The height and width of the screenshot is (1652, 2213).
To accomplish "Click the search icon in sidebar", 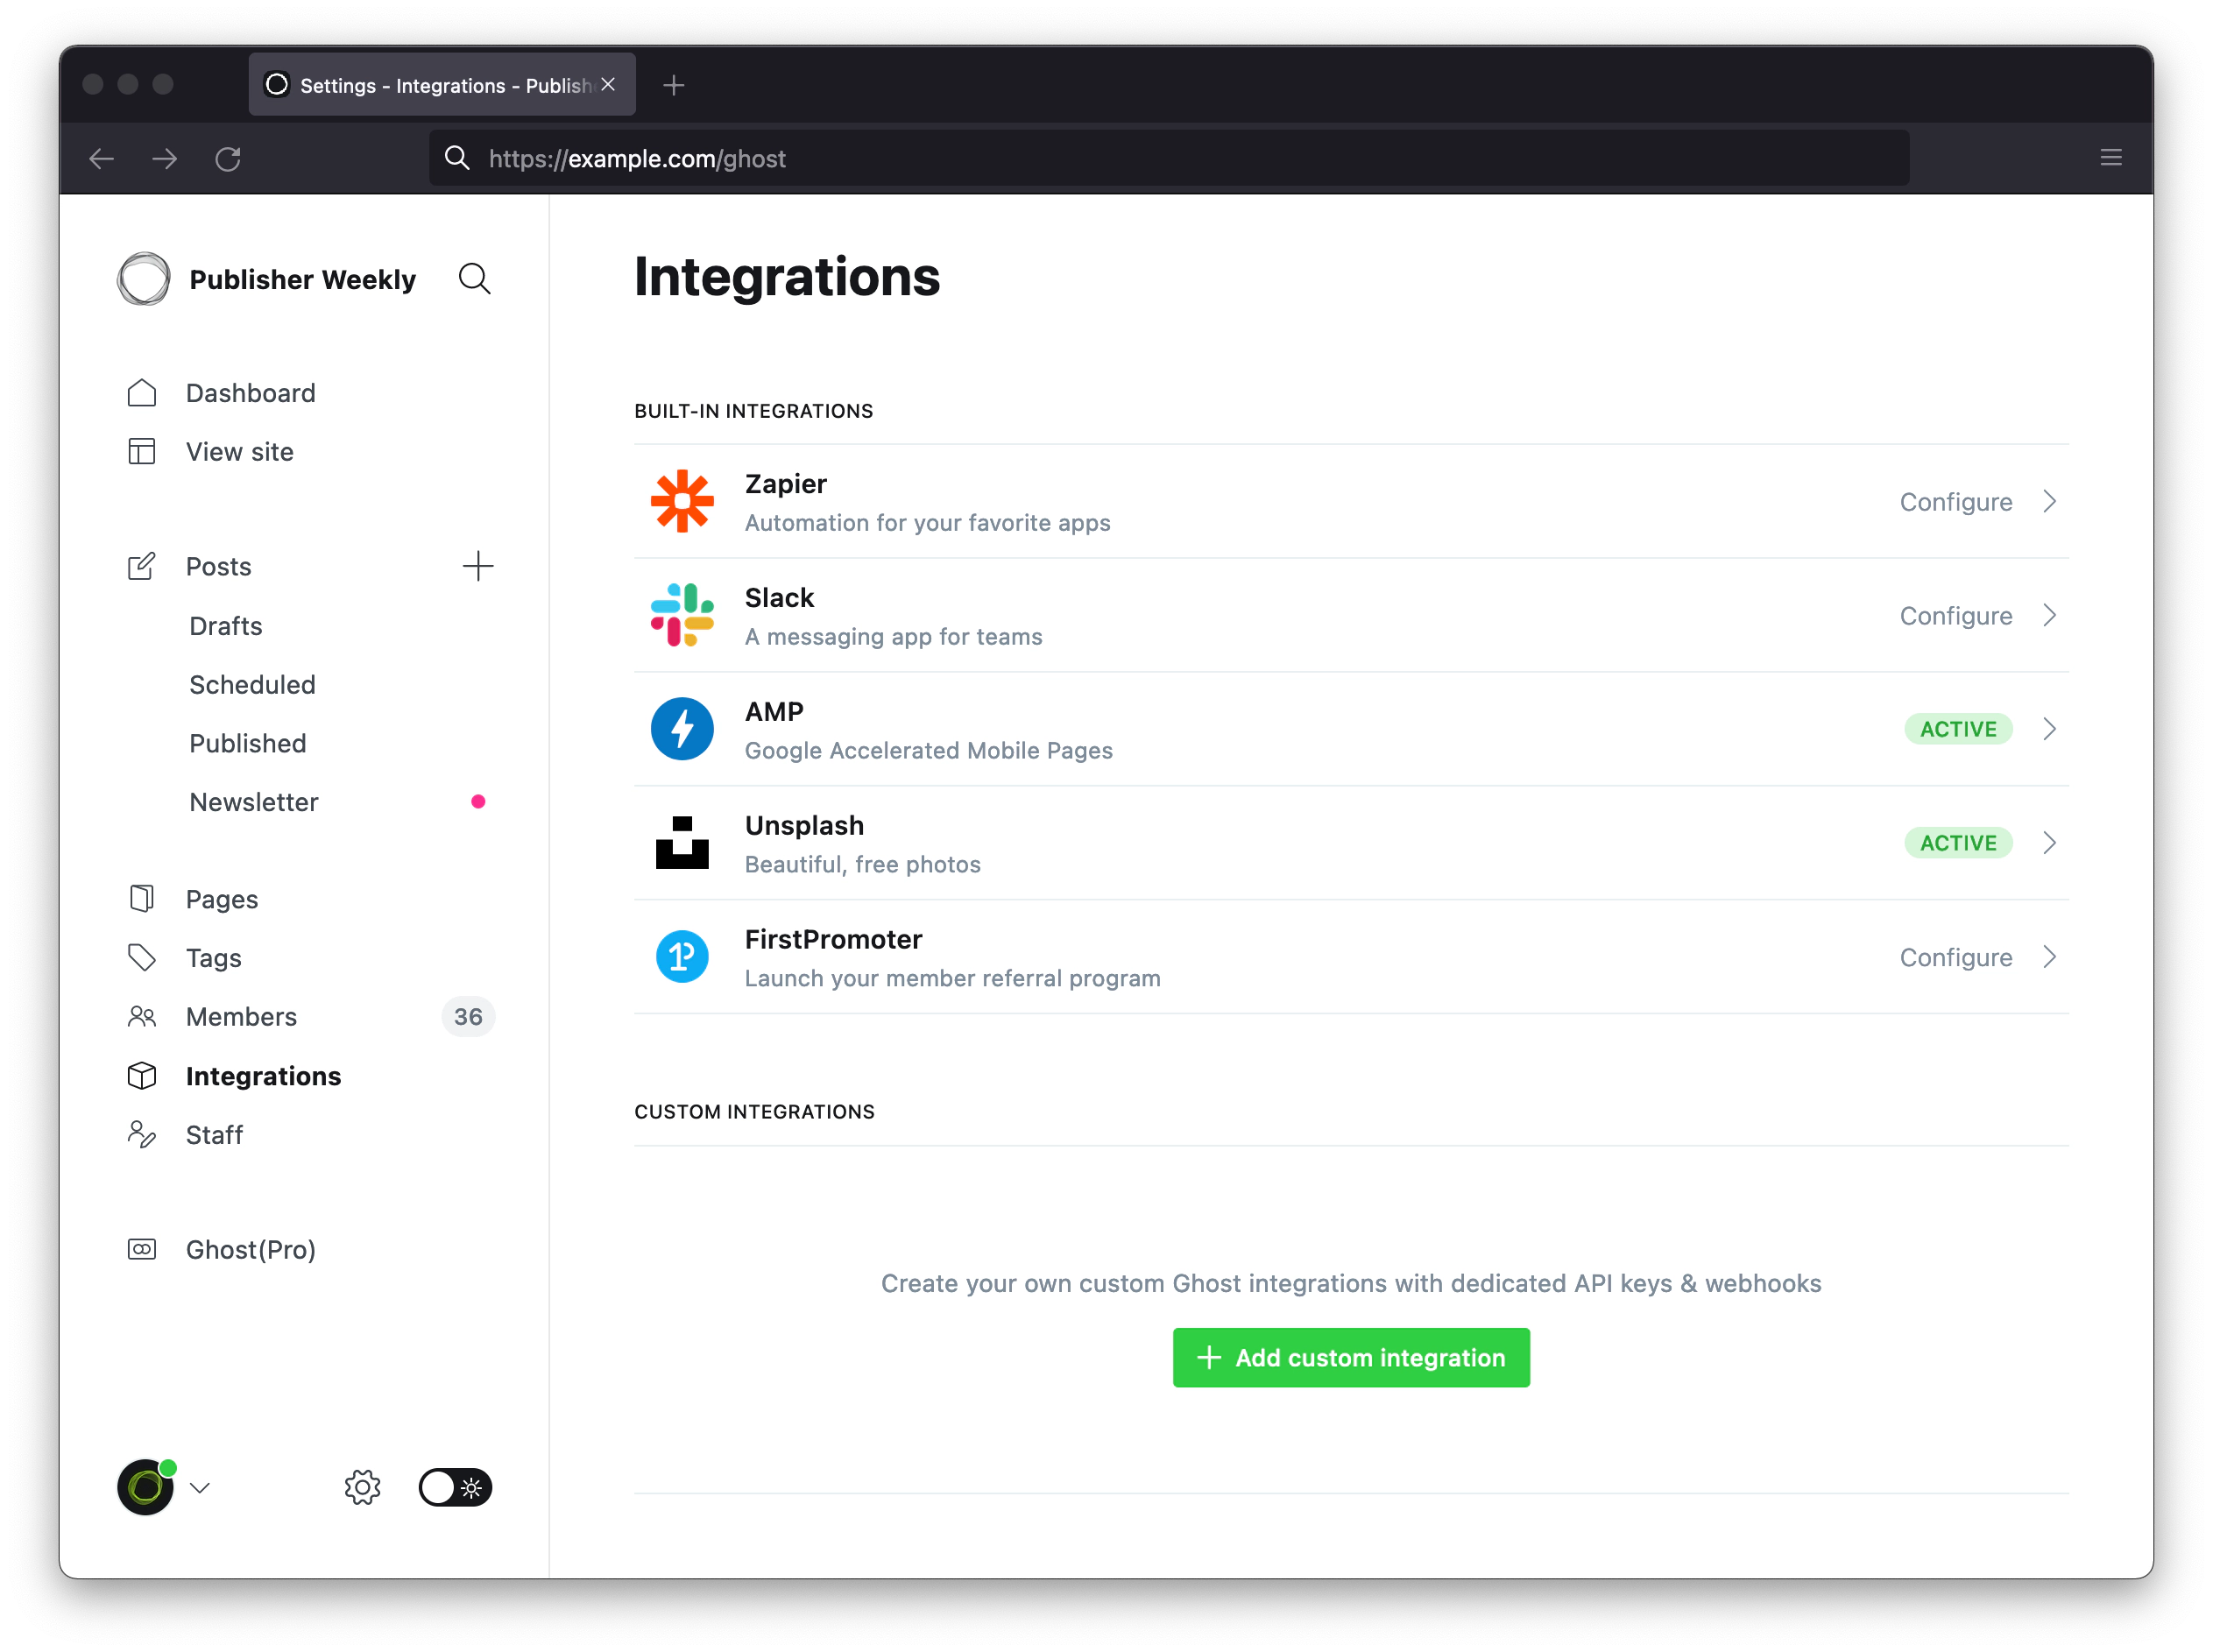I will 476,278.
